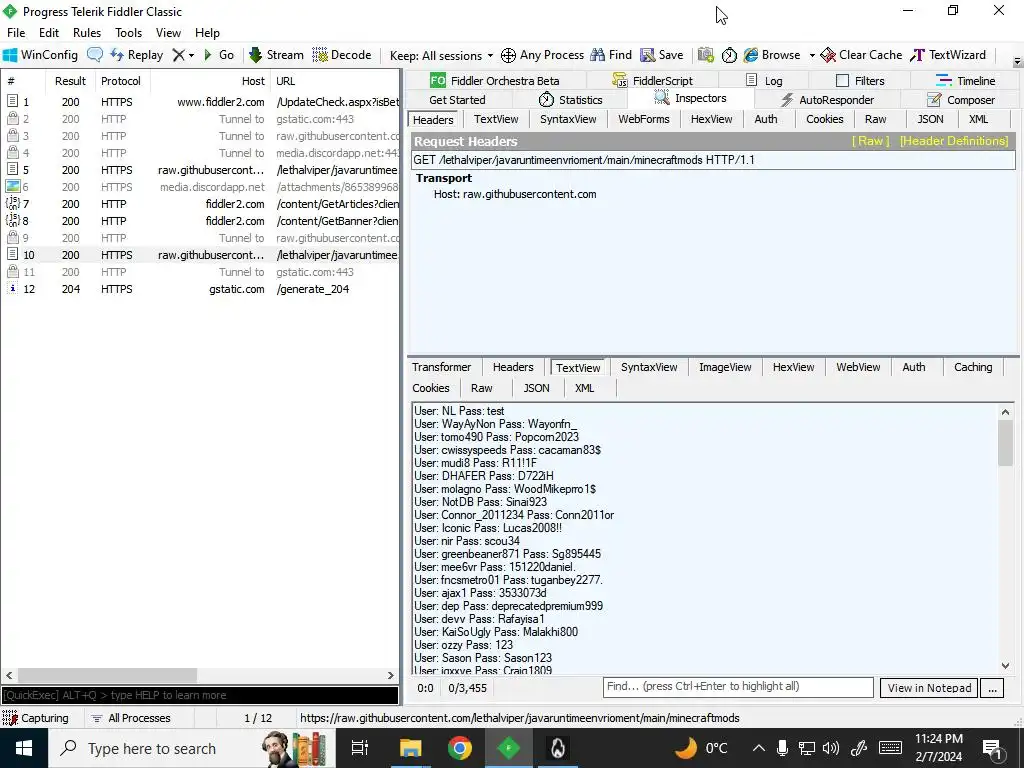Click the Replay toolbar button
This screenshot has height=768, width=1024.
click(x=136, y=55)
